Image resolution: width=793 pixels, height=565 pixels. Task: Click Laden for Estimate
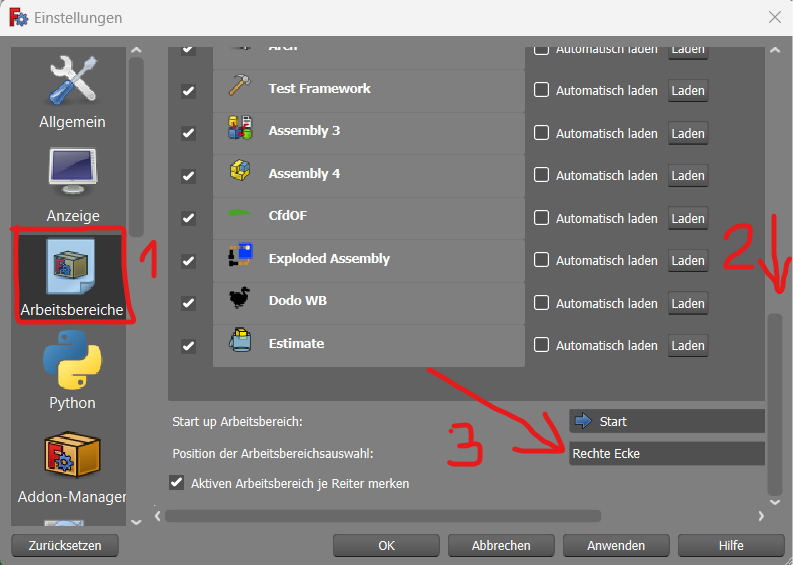688,345
